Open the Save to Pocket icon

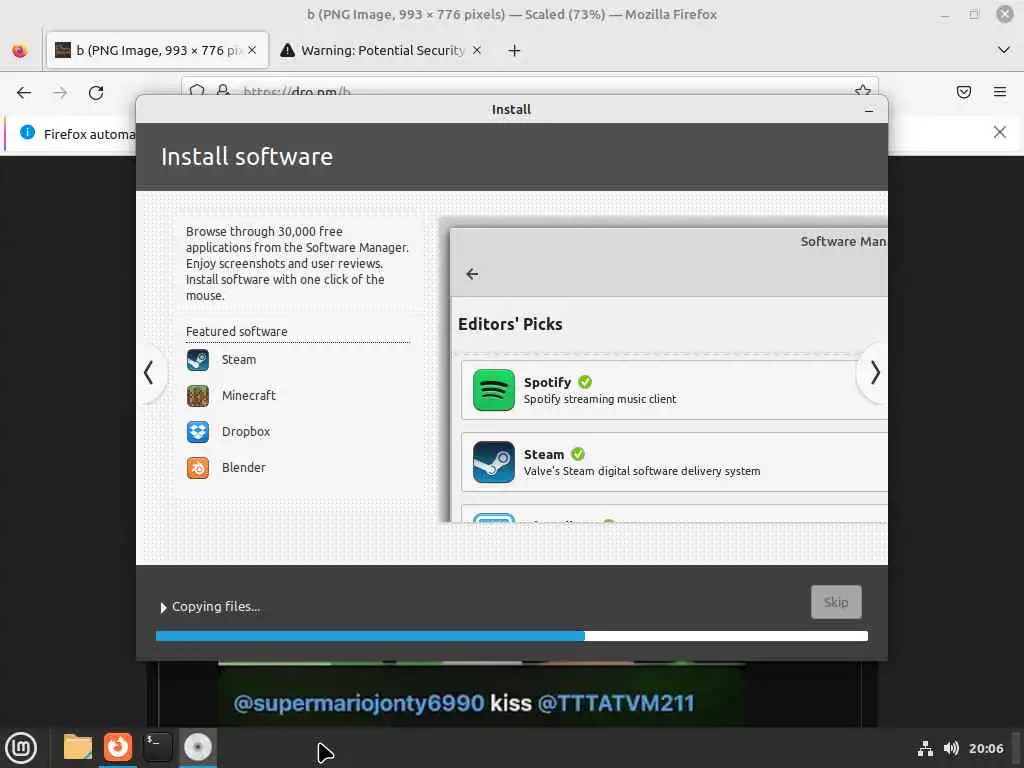[964, 92]
